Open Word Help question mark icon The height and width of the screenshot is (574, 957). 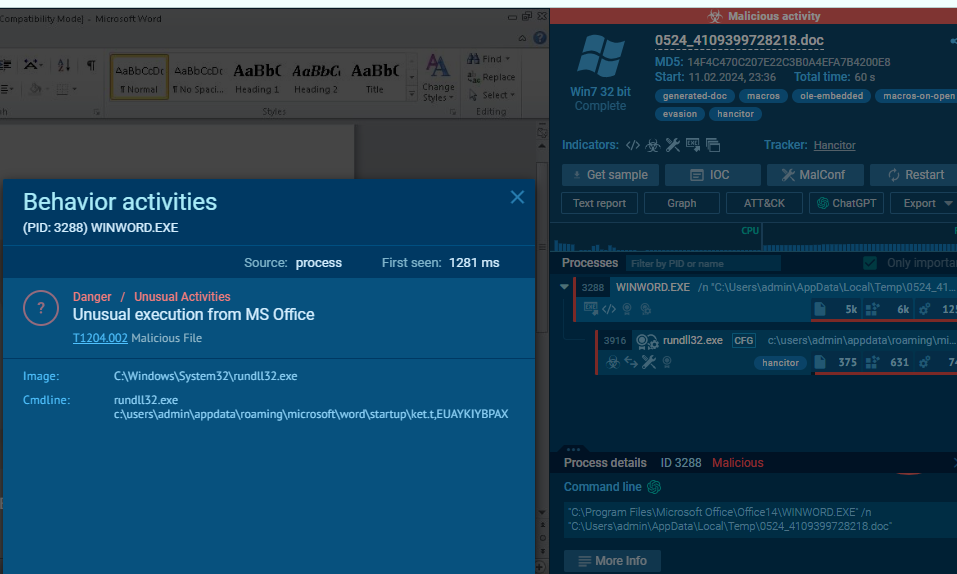(540, 38)
